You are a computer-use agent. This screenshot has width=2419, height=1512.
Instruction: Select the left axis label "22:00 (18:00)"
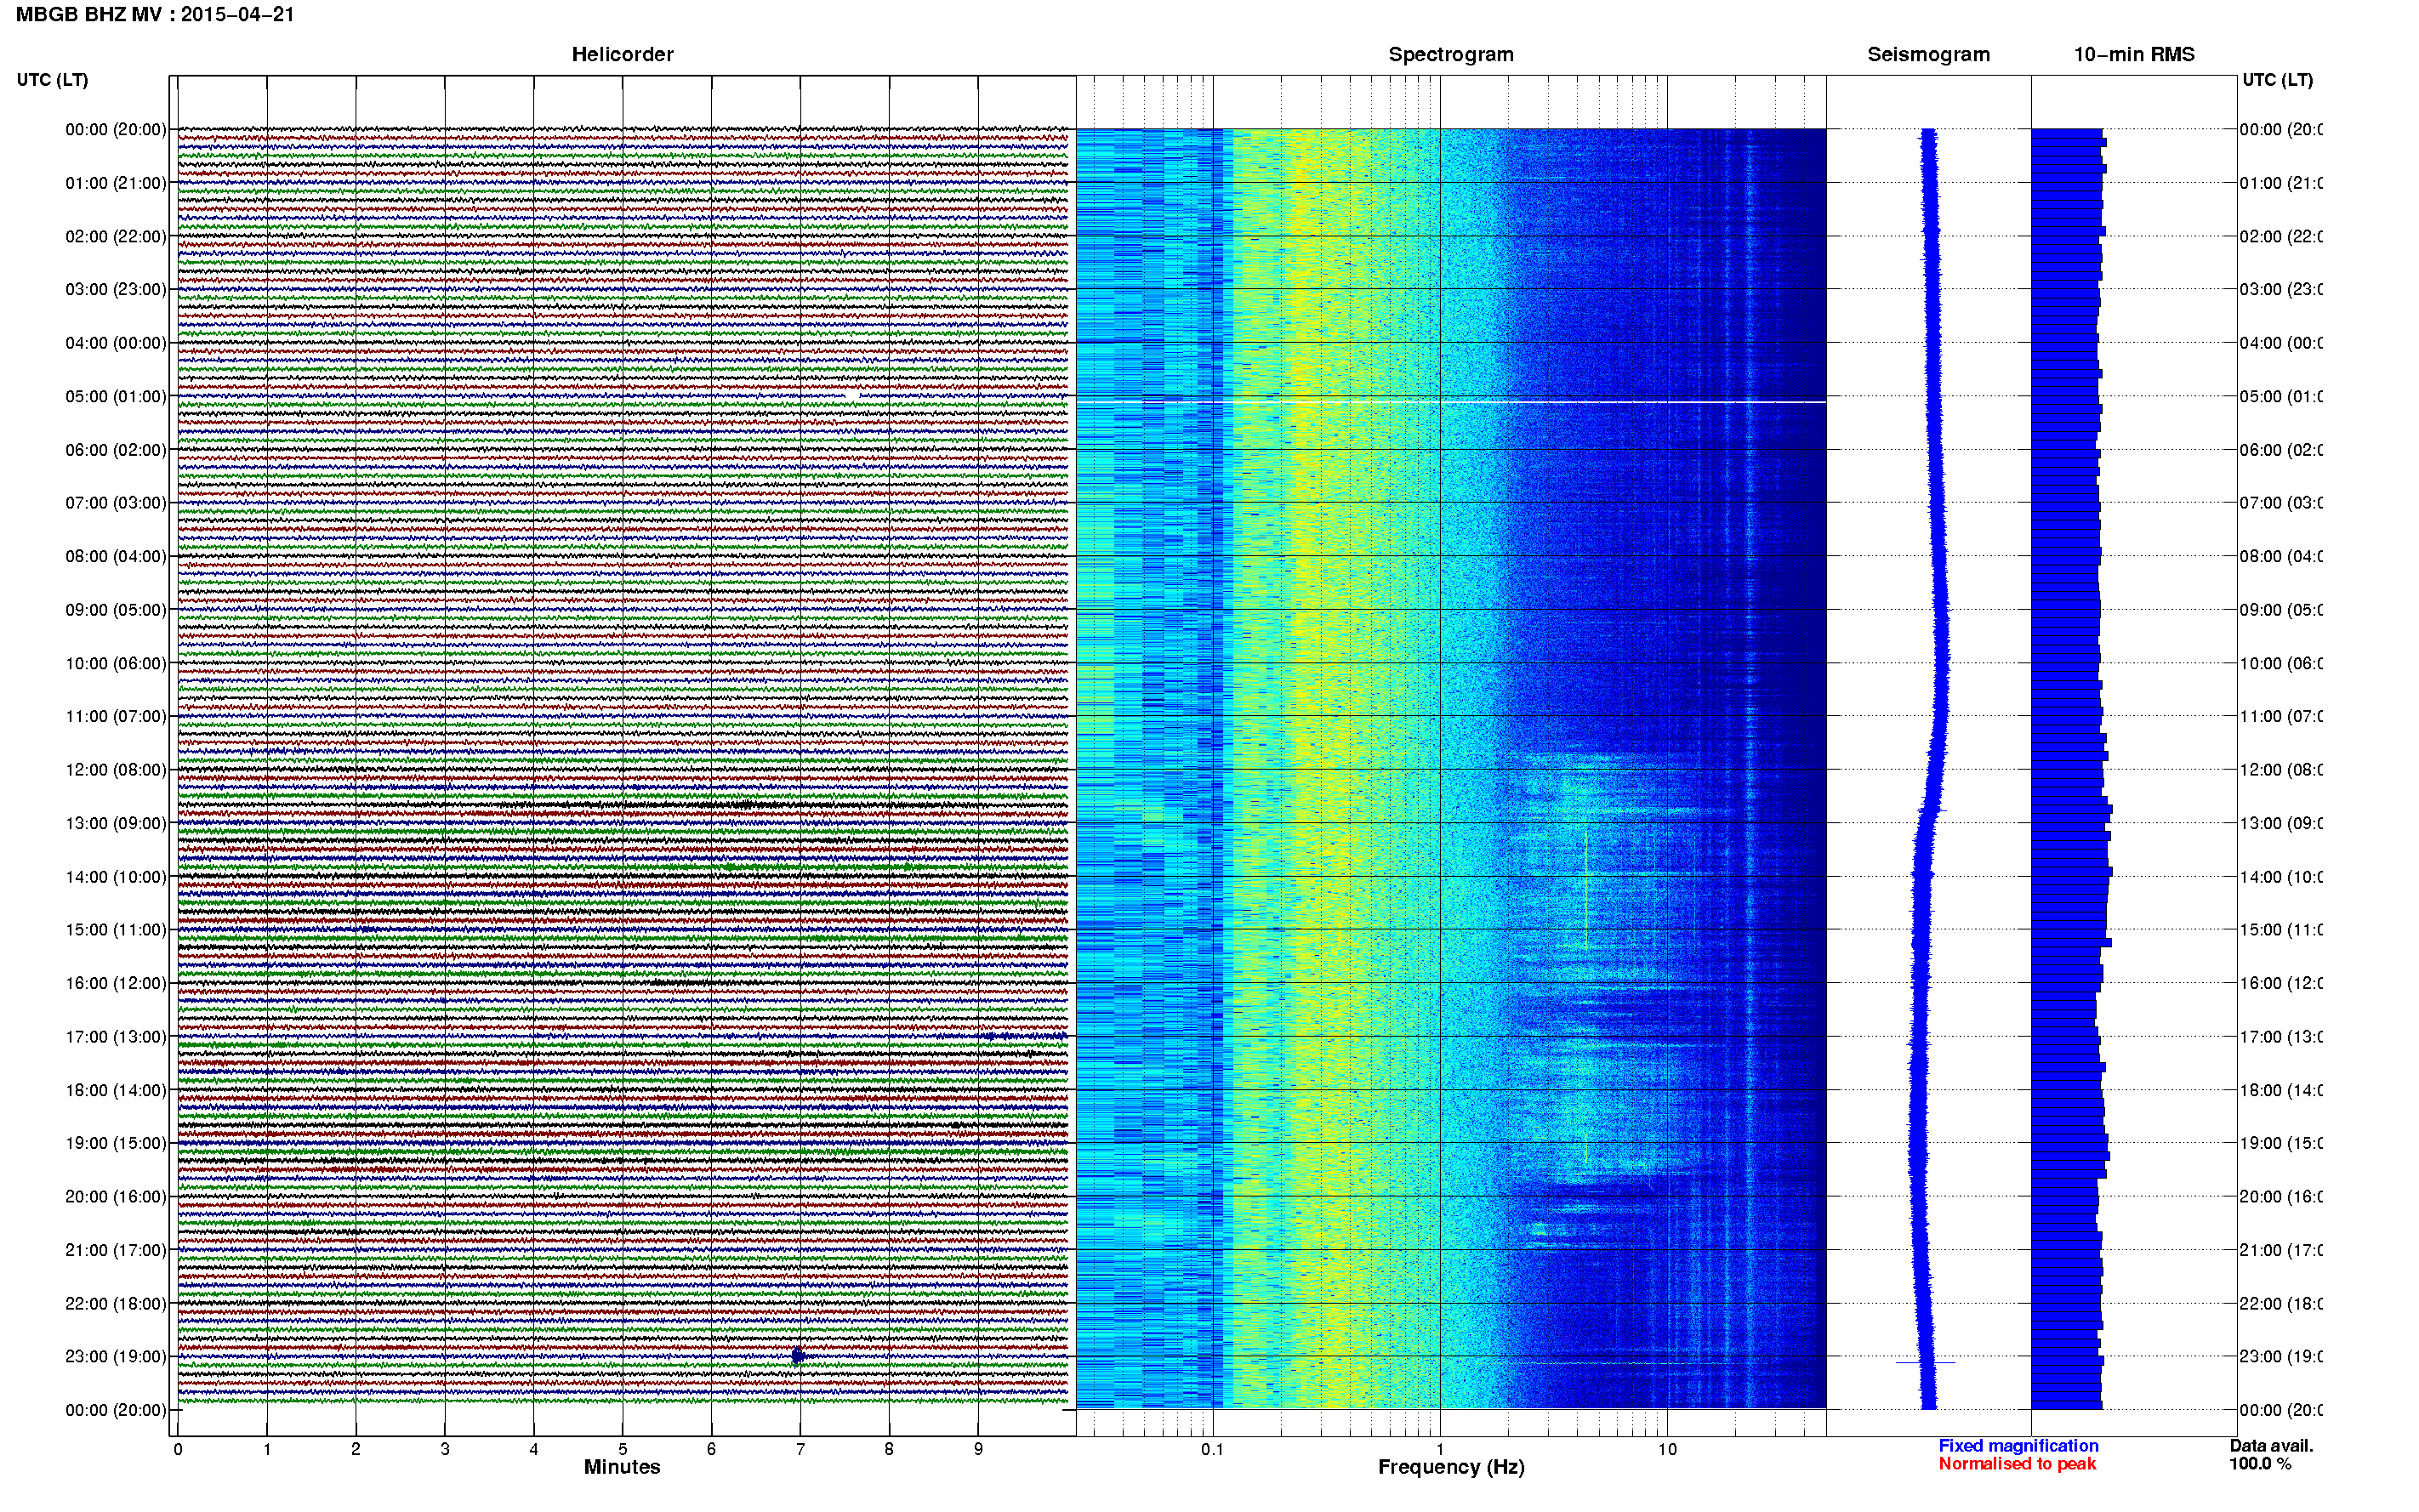coord(116,1303)
